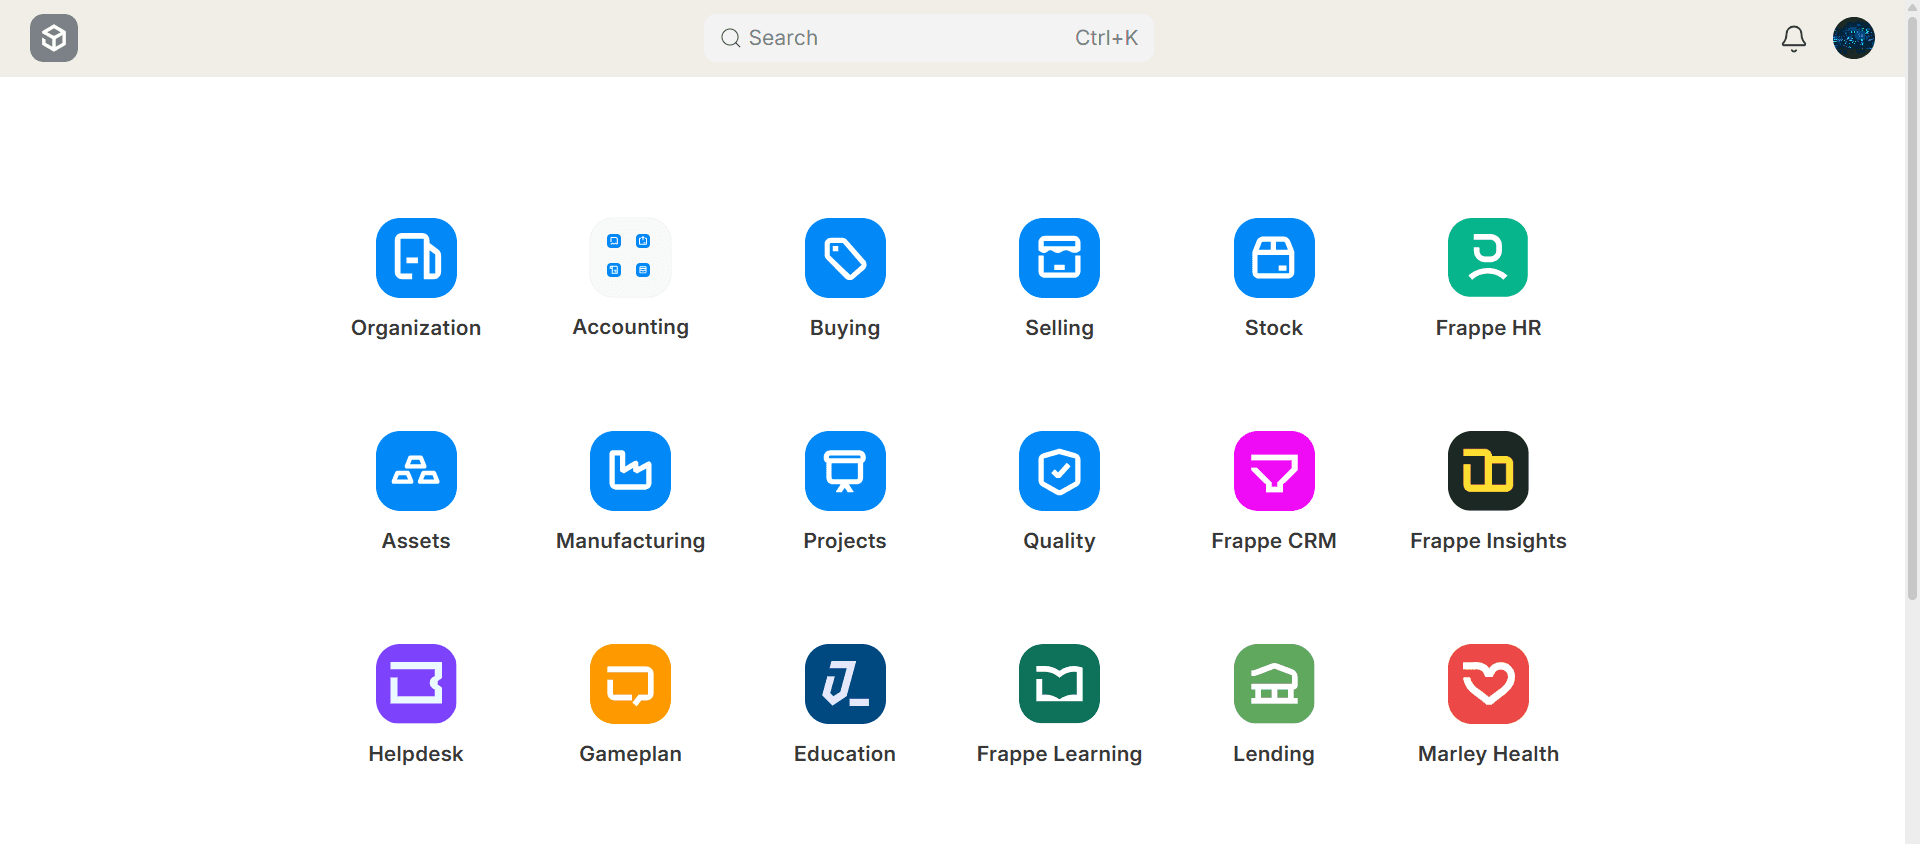Launch the Lending app
Image resolution: width=1920 pixels, height=844 pixels.
click(x=1274, y=684)
